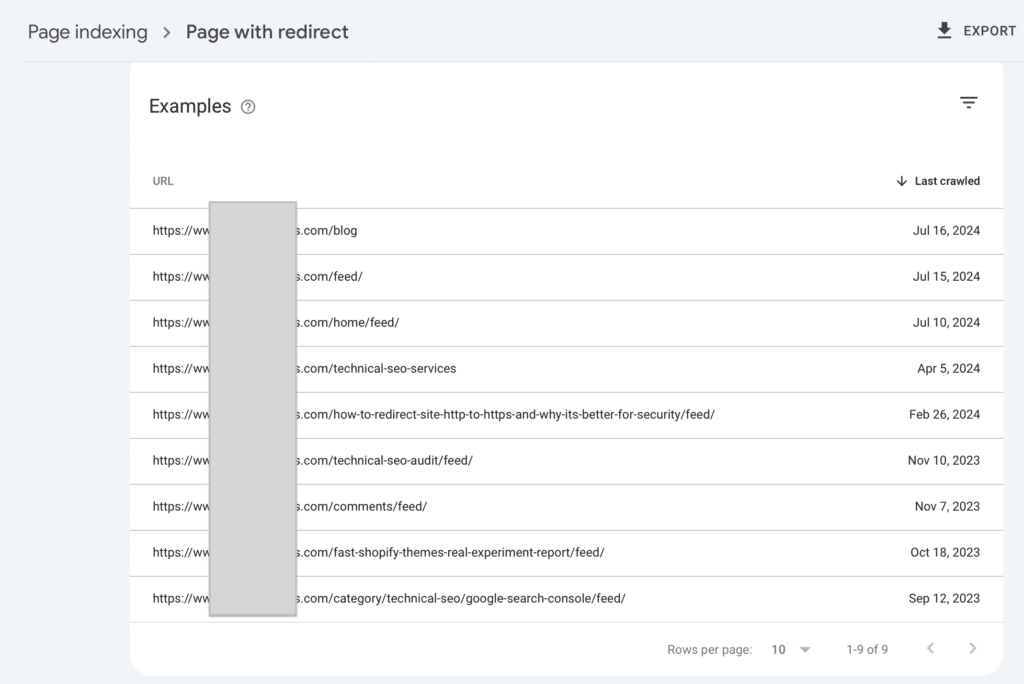Open the Rows per page dropdown

click(791, 649)
